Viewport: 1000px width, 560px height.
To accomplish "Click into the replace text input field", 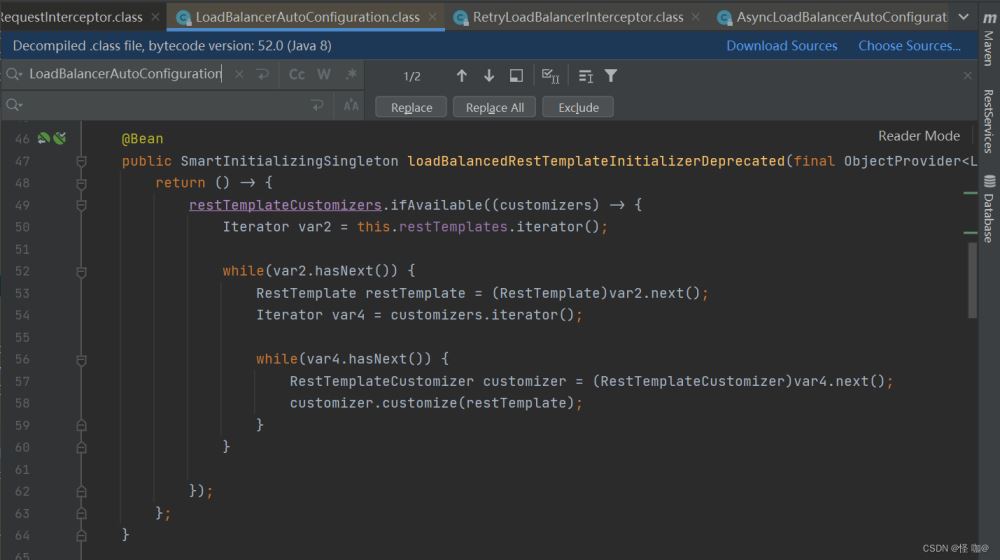I will pyautogui.click(x=160, y=106).
